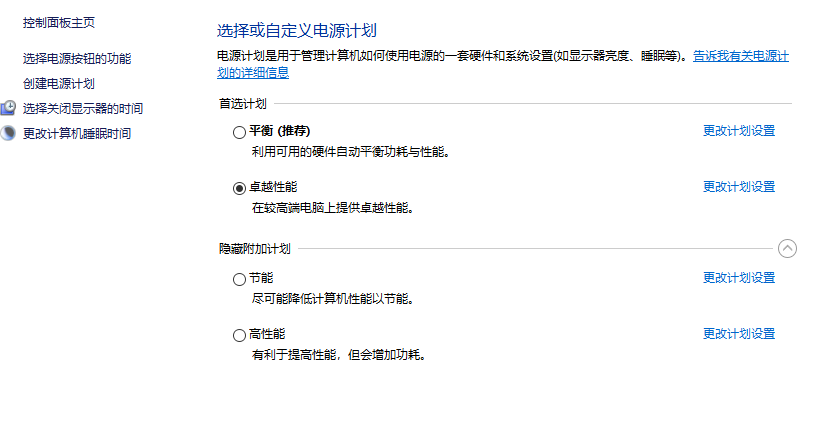Click 创建电源计划 in the sidebar
The width and height of the screenshot is (815, 428).
59,84
